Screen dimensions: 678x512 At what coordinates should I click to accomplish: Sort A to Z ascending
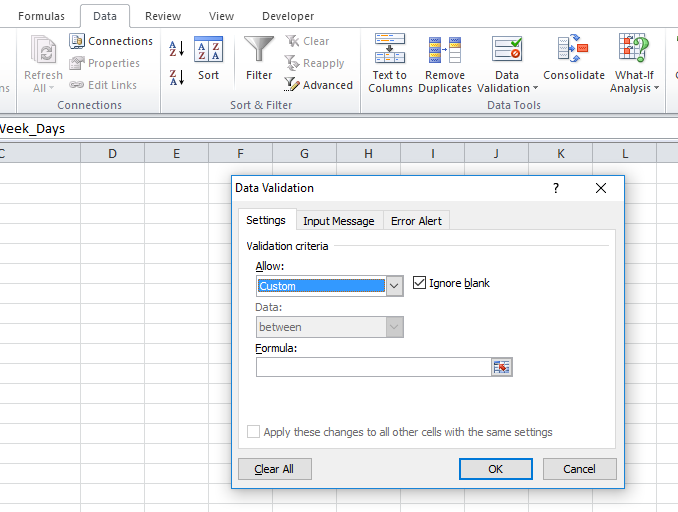[176, 48]
